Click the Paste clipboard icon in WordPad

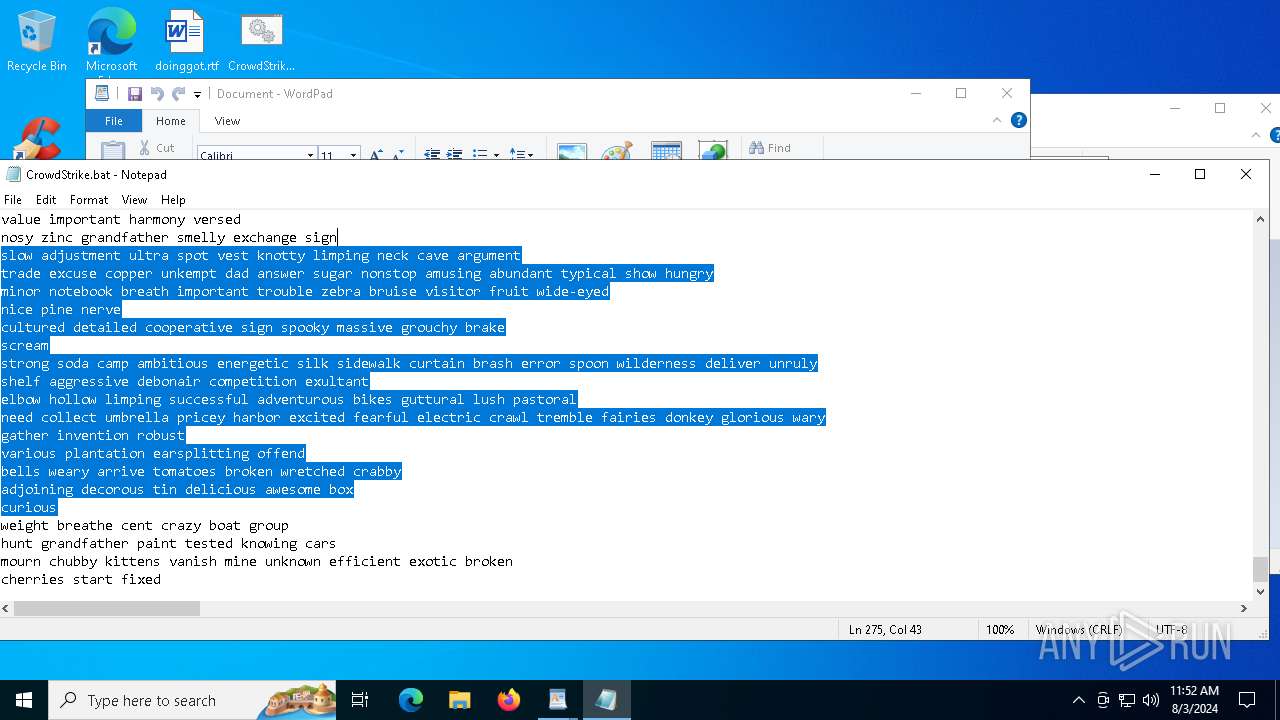tap(113, 150)
